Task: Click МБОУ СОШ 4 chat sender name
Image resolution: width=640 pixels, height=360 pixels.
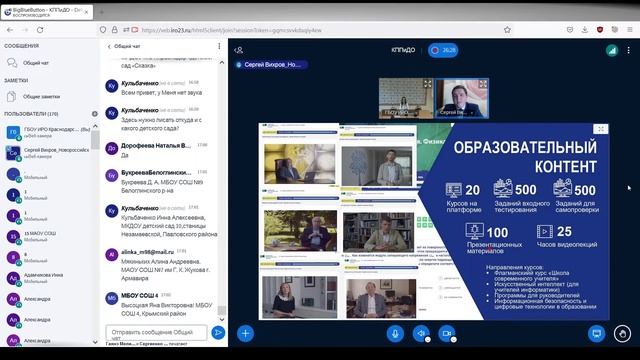Action: click(x=139, y=295)
